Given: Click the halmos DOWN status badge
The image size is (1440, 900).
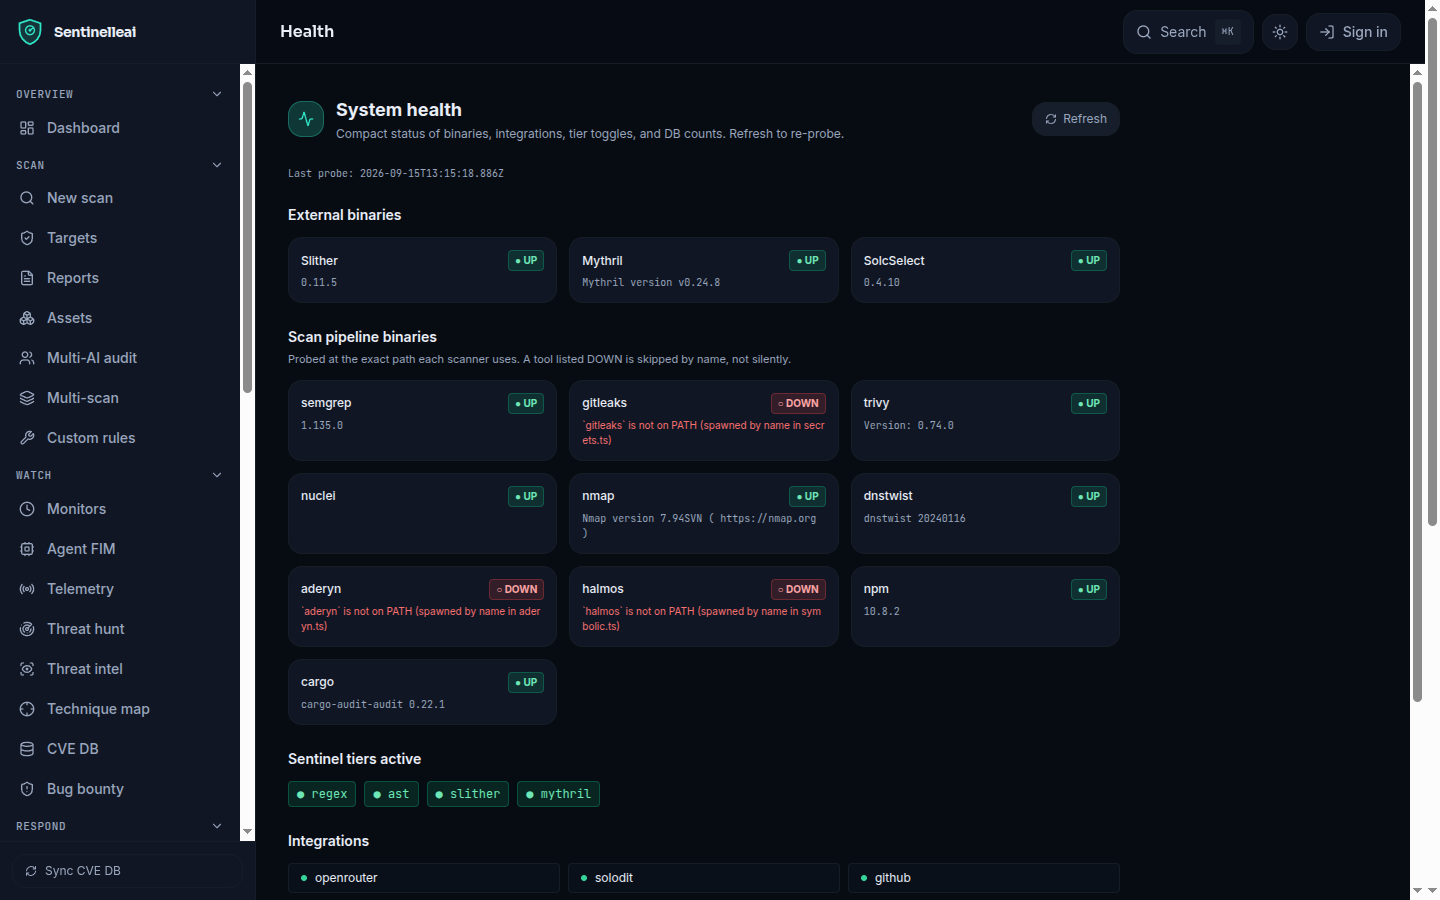Looking at the screenshot, I should (798, 590).
